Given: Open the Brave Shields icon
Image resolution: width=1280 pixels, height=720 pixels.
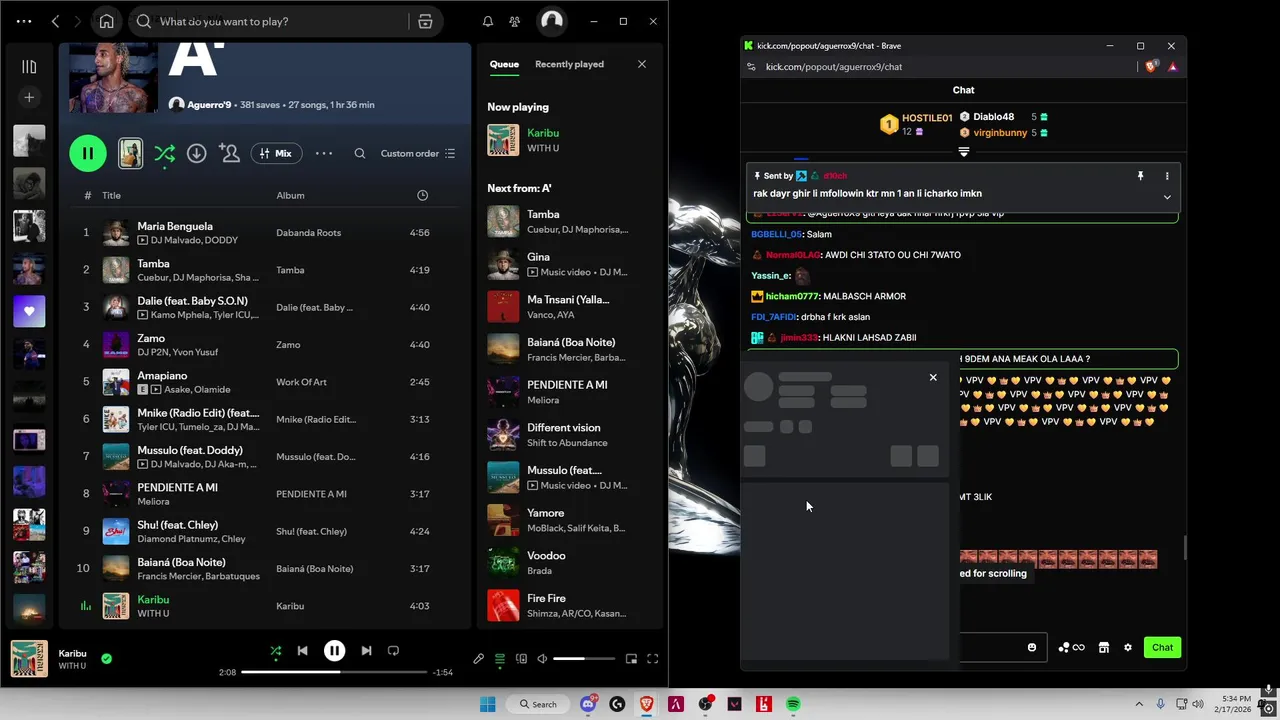Looking at the screenshot, I should point(1151,67).
